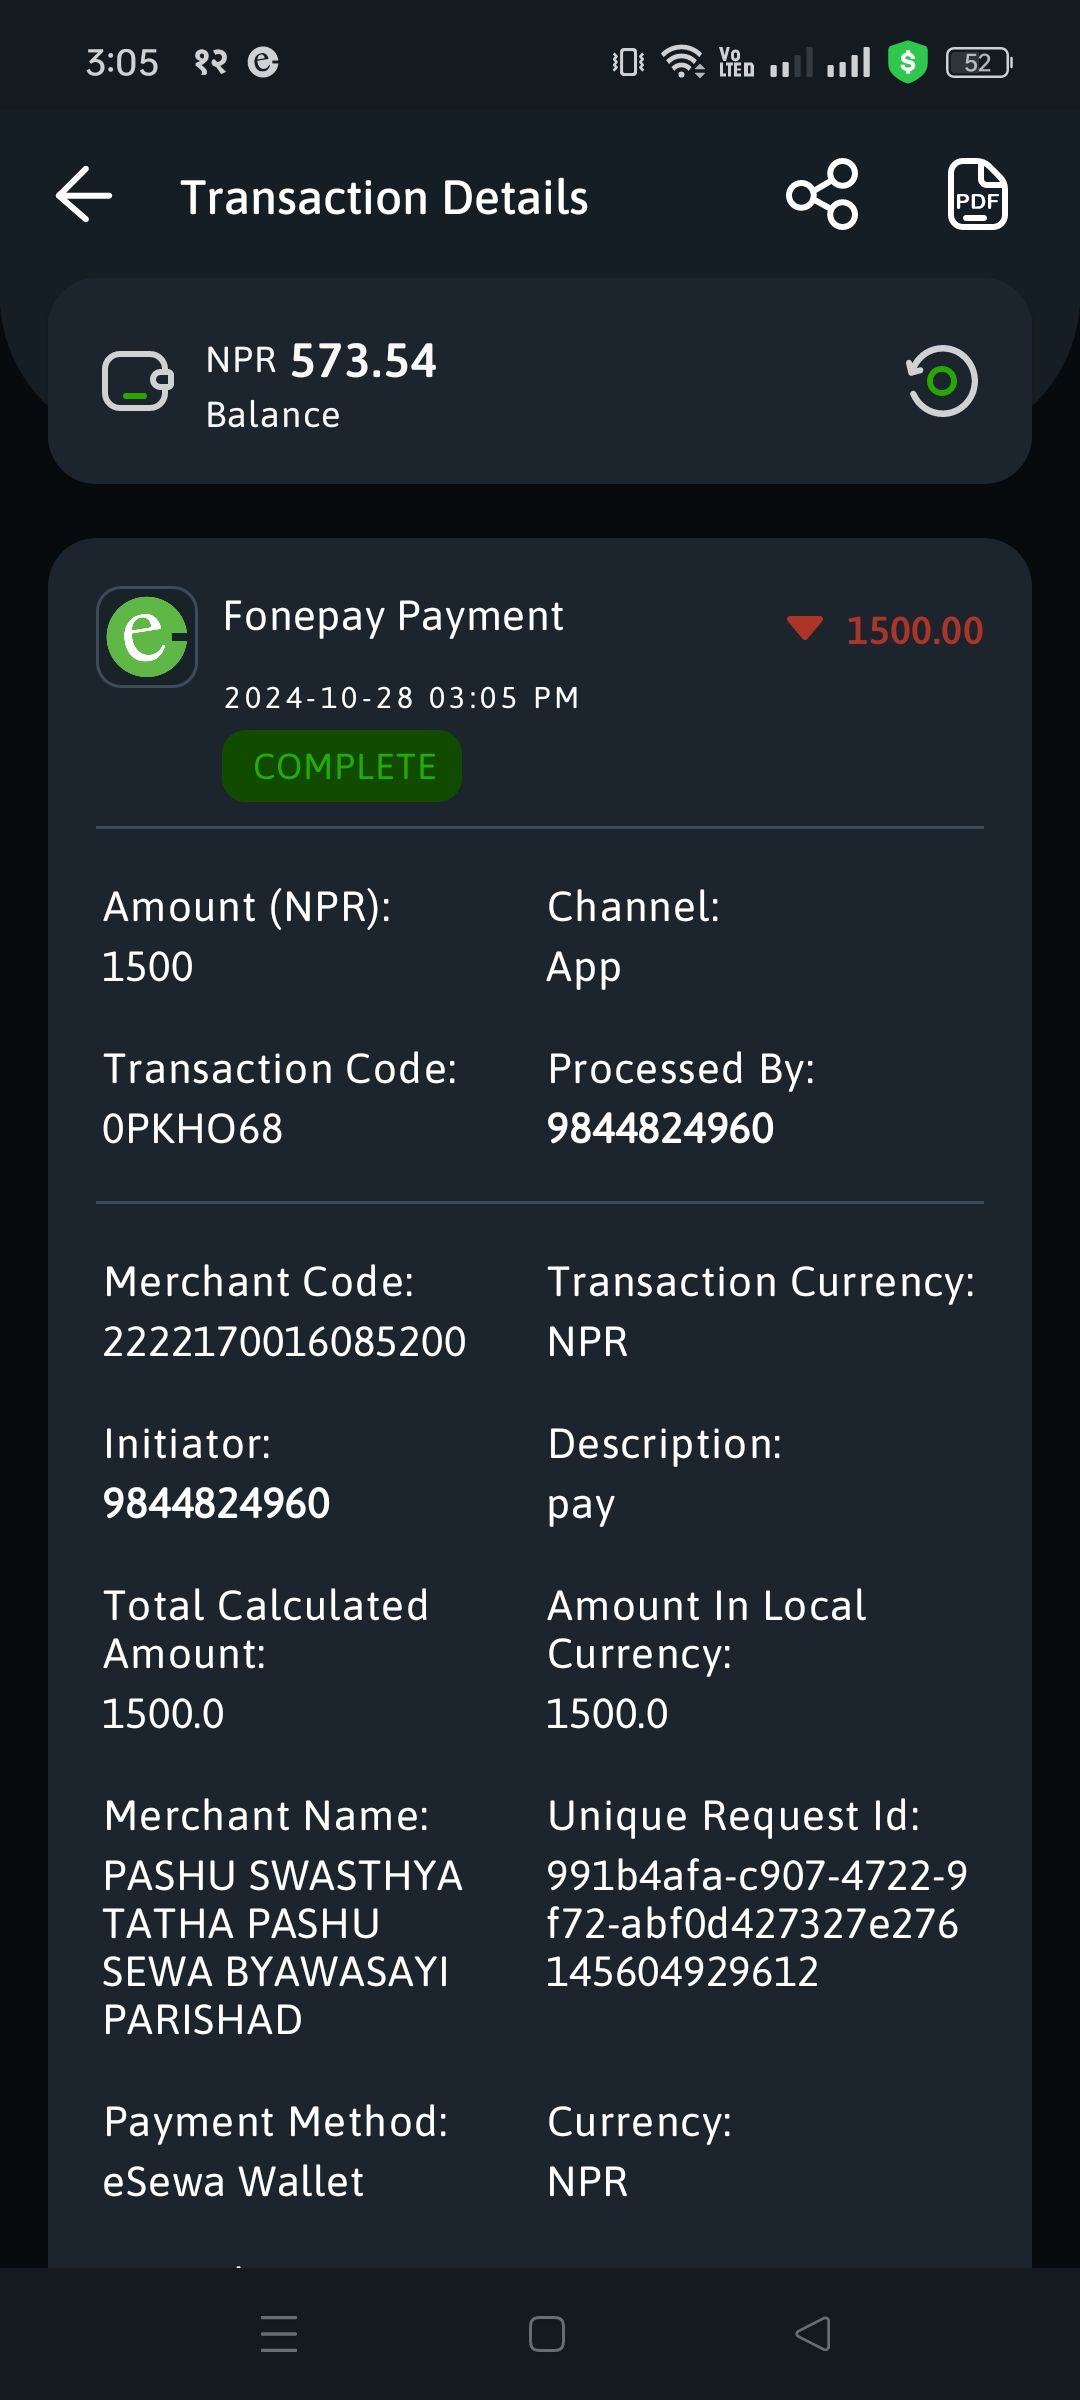
Task: Refresh balance with the reload icon
Action: [941, 381]
